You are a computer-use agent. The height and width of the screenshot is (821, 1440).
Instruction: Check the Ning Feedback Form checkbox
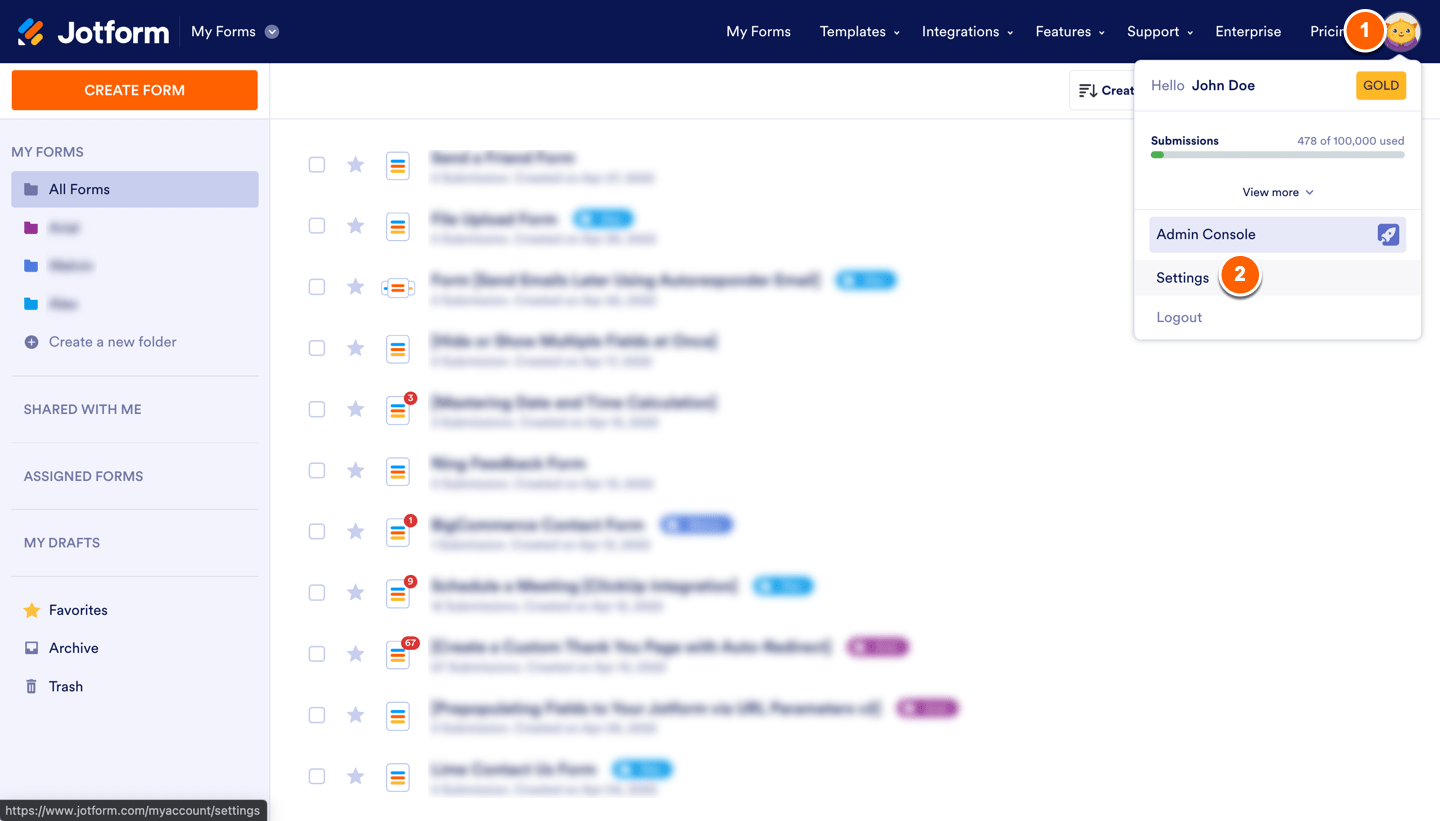point(317,471)
